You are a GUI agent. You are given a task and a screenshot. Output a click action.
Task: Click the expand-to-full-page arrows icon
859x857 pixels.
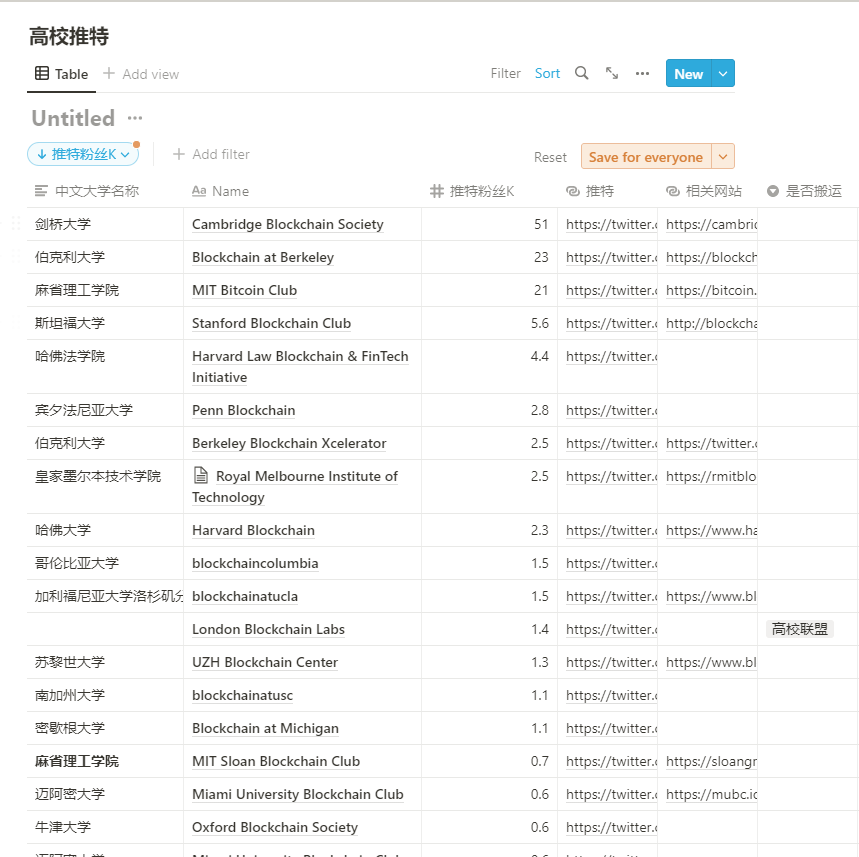[x=611, y=73]
